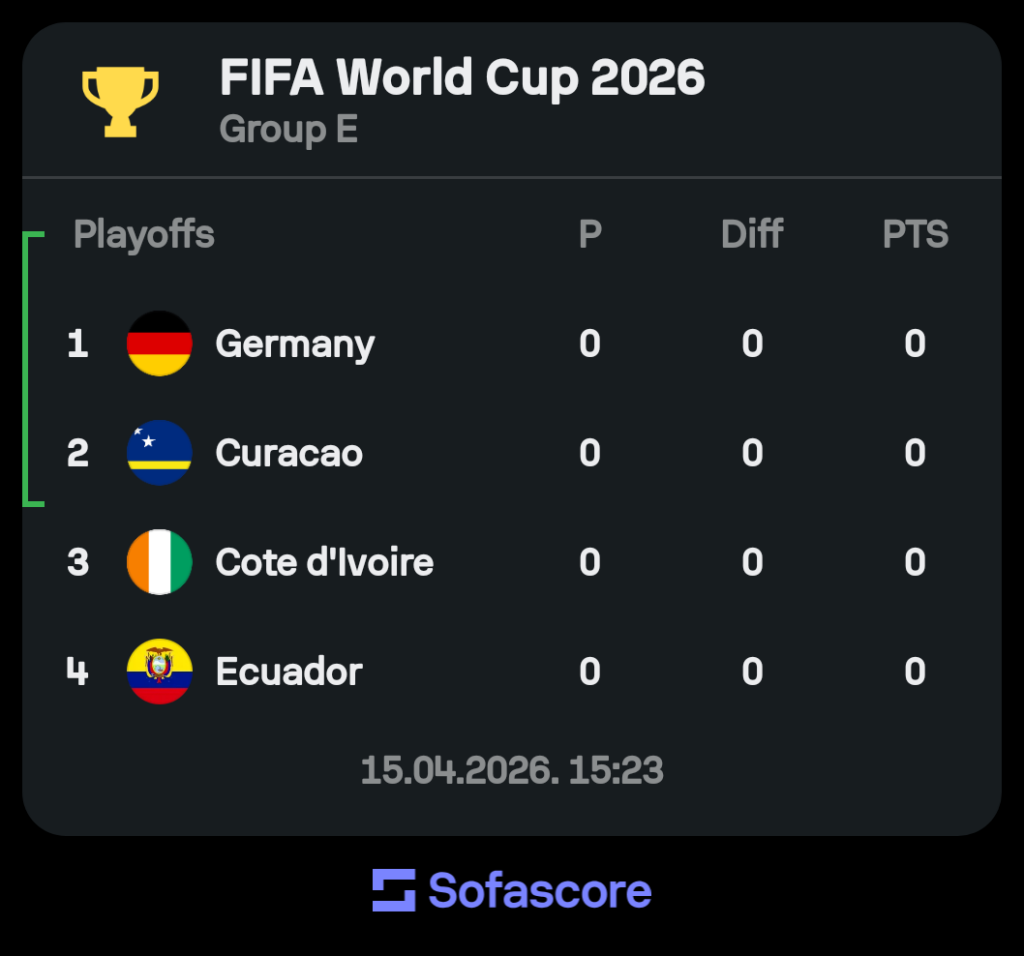This screenshot has height=956, width=1024.
Task: Click the Sofascore logo icon
Action: (x=393, y=890)
